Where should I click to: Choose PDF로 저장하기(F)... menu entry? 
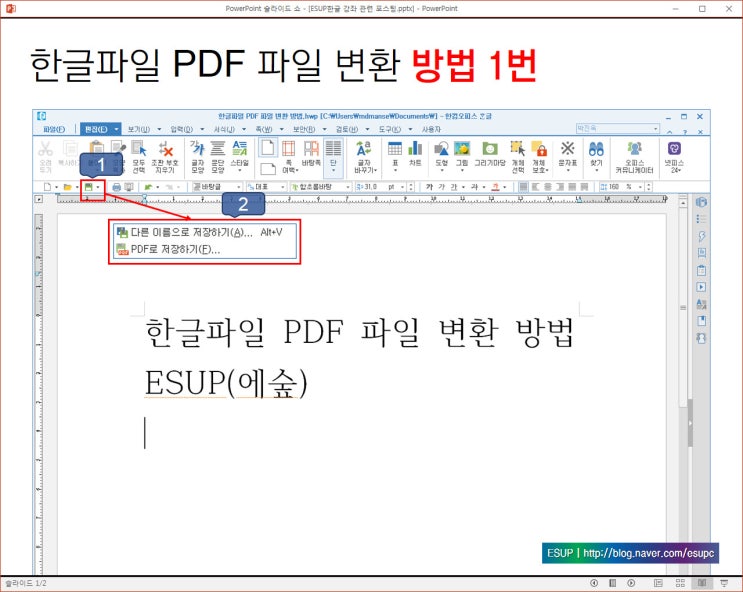(175, 249)
